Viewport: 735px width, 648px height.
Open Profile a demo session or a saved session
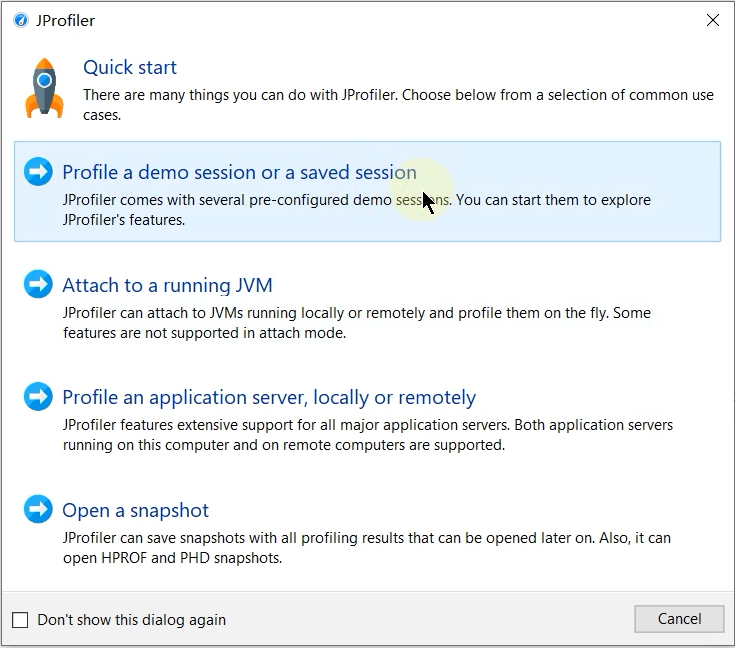click(239, 172)
